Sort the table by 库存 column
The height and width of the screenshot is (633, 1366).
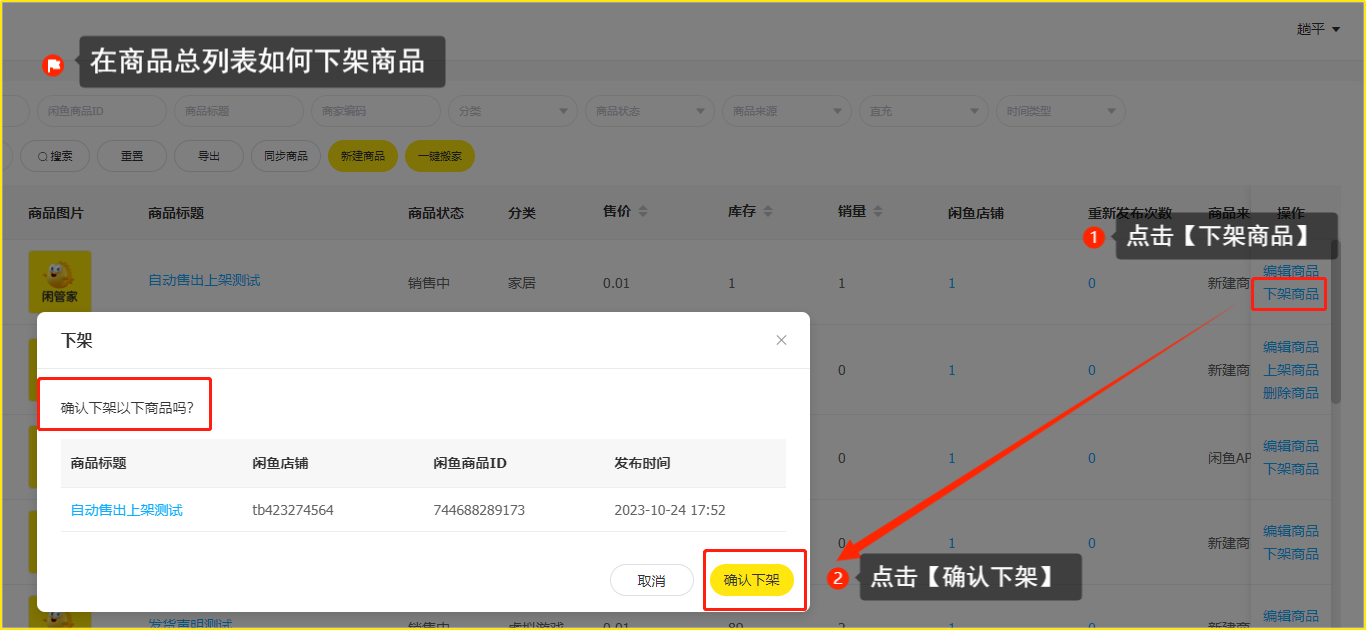(768, 212)
